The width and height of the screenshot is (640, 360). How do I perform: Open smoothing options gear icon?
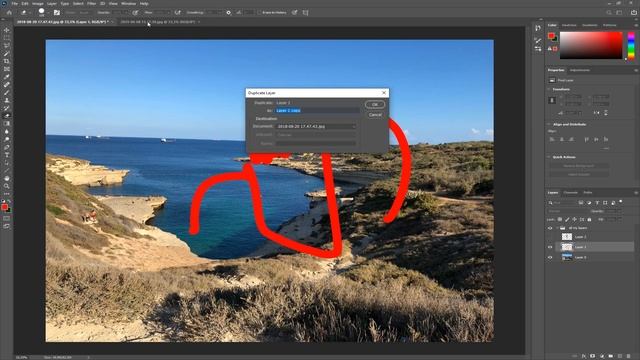[x=229, y=13]
